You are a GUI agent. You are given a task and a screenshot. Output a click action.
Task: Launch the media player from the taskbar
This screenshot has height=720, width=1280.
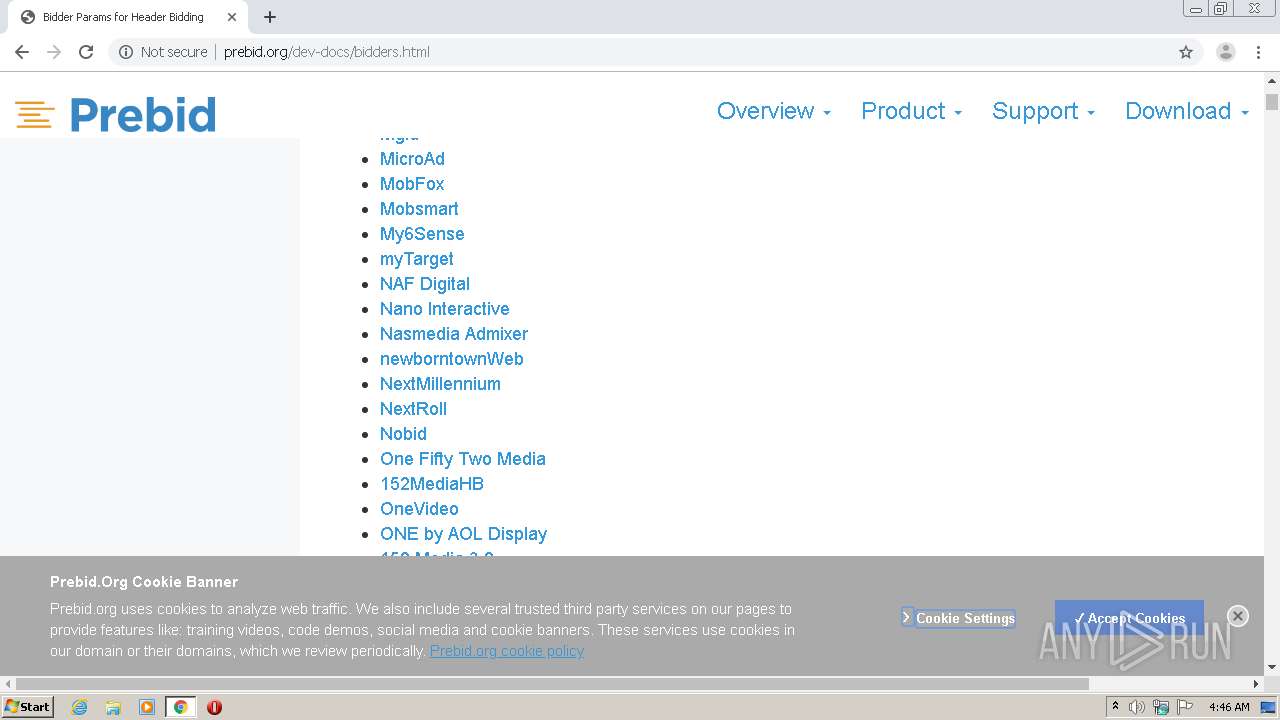point(147,707)
